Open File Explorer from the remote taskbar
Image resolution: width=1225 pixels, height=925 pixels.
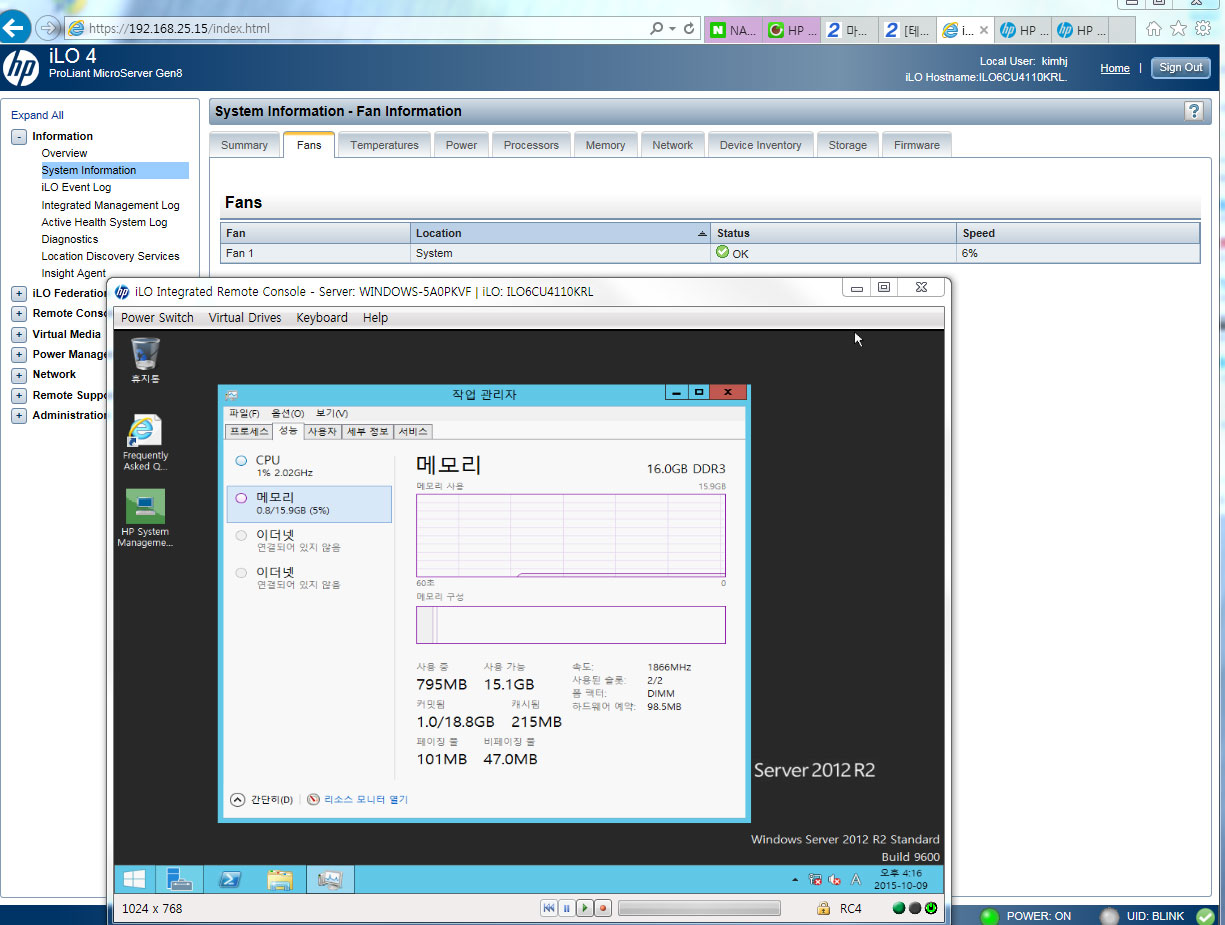280,879
